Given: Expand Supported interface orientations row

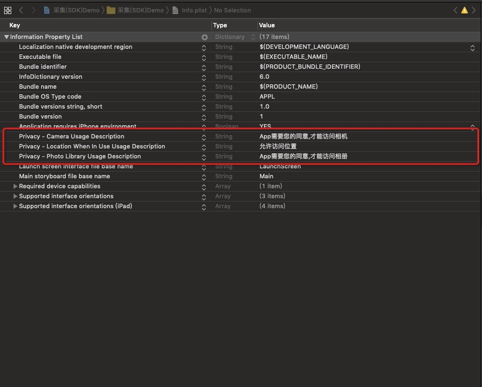Looking at the screenshot, I should point(15,196).
